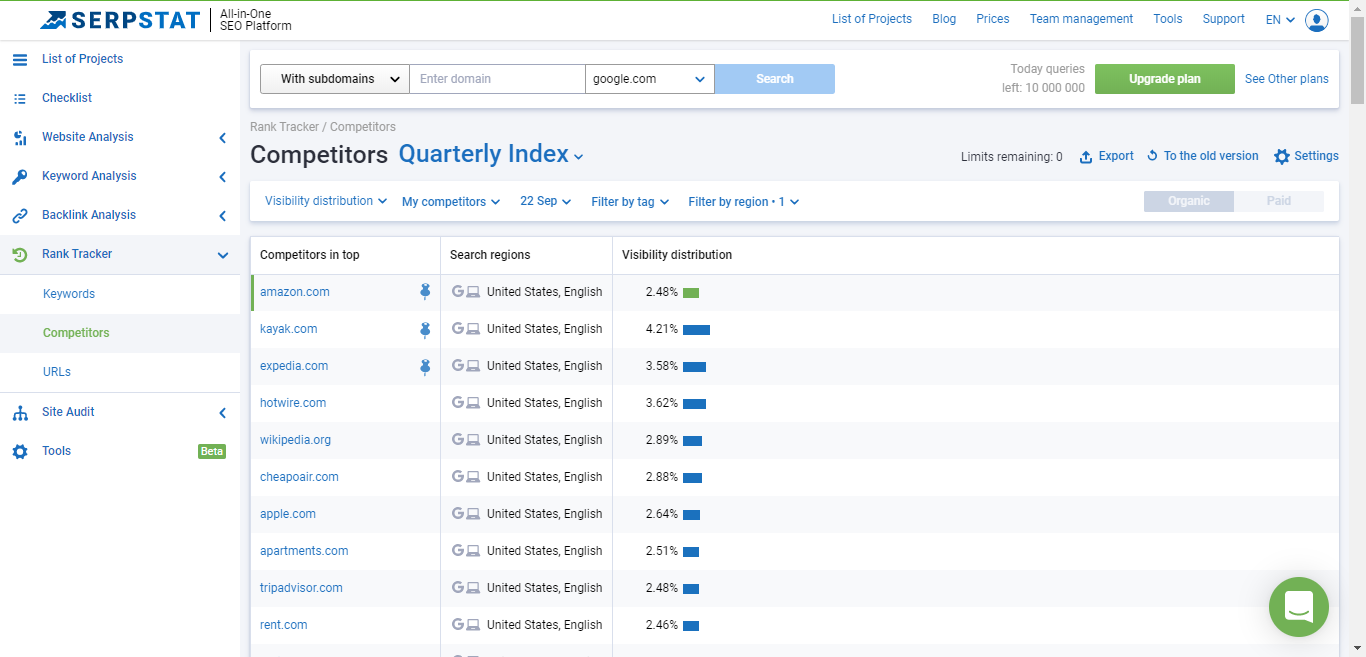
Task: Click the desktop icon in apple.com row
Action: [x=473, y=514]
